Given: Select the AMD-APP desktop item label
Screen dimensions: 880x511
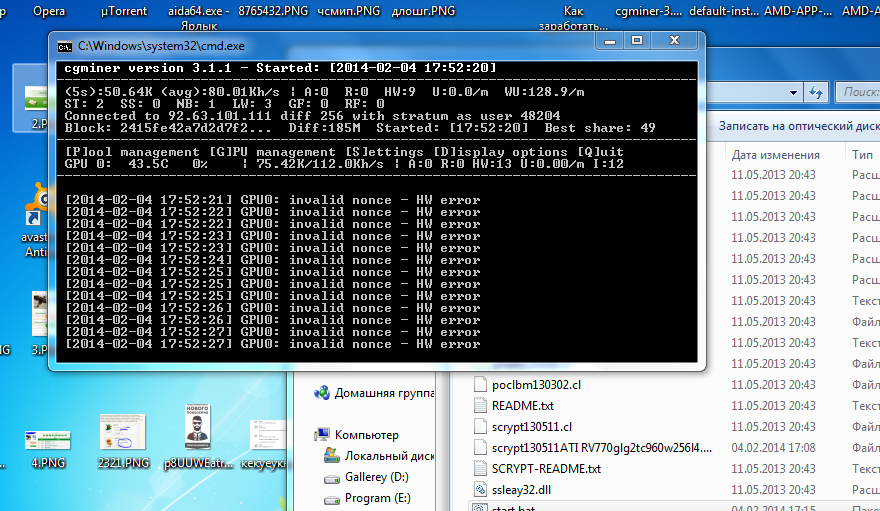Looking at the screenshot, I should click(798, 11).
